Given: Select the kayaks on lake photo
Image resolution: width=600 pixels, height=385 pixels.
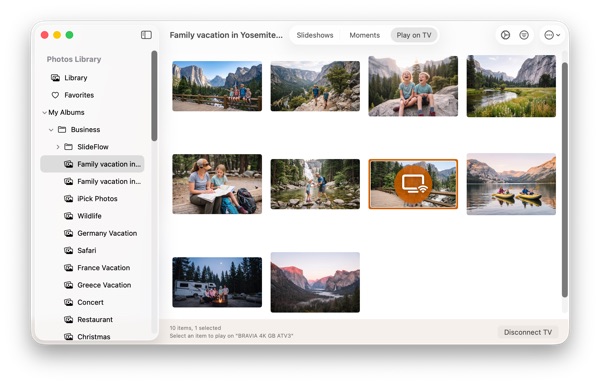Looking at the screenshot, I should 511,184.
